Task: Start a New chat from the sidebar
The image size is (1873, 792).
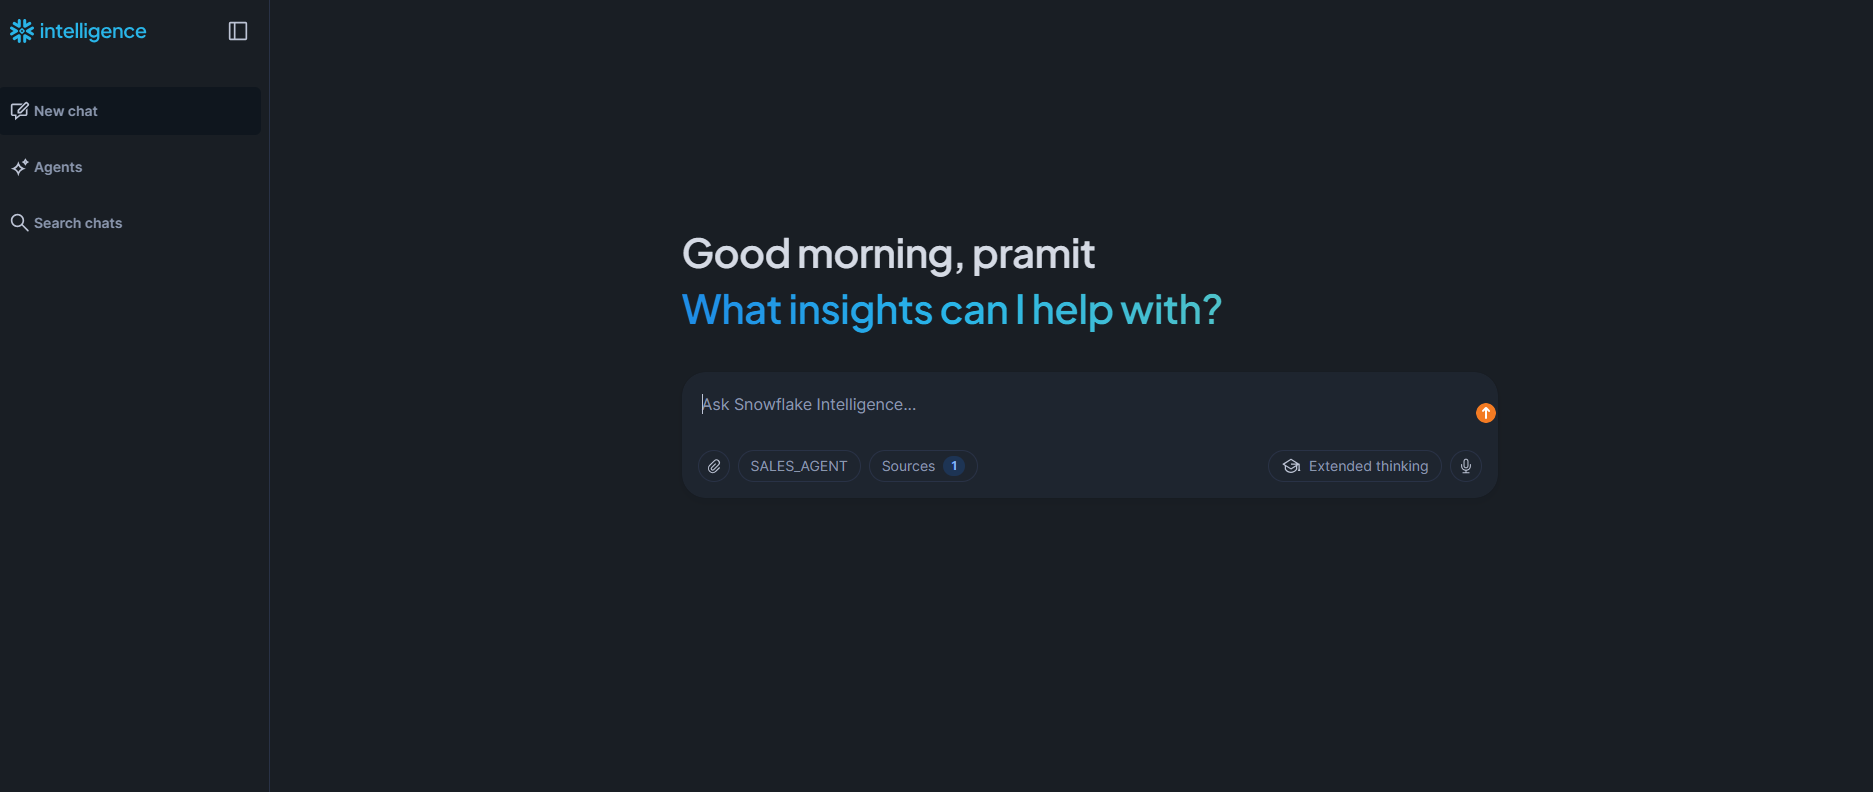Action: coord(66,111)
